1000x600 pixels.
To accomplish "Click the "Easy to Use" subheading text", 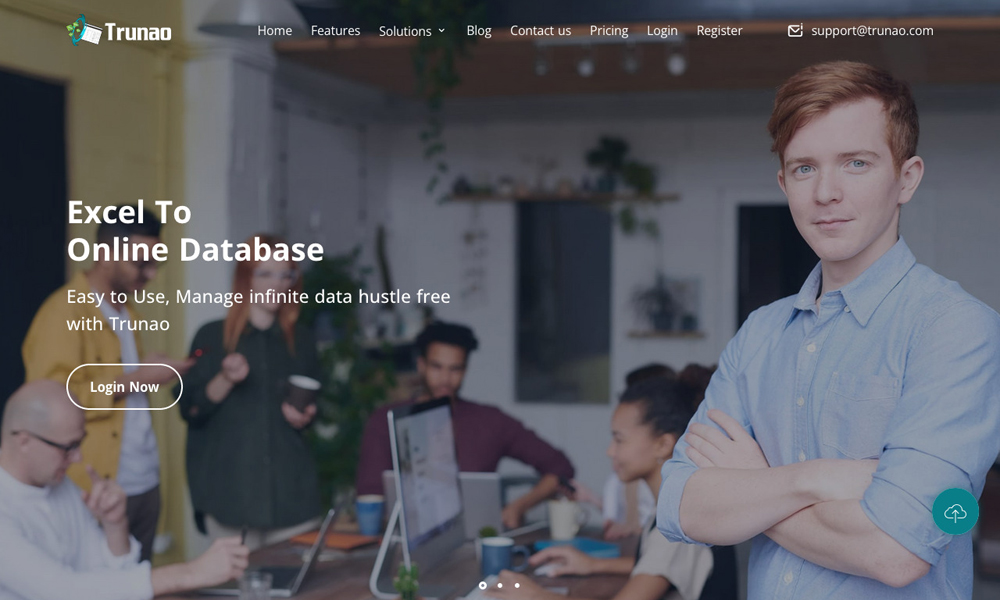I will tap(258, 310).
